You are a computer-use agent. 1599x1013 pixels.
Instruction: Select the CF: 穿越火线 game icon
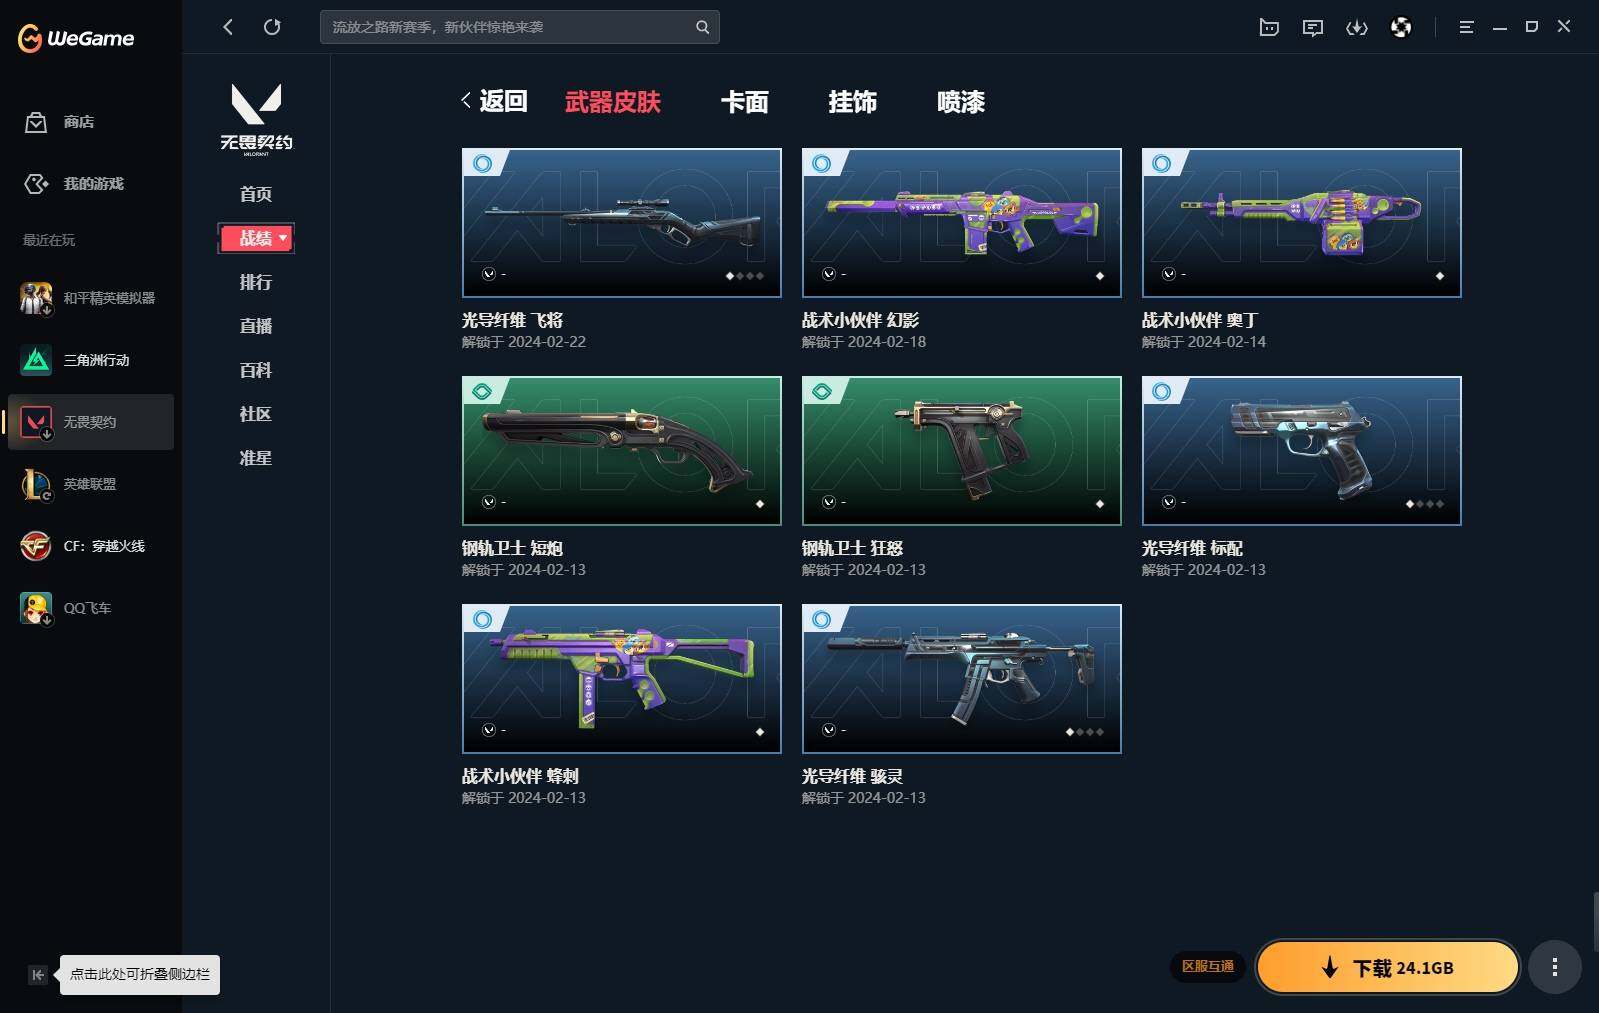click(x=36, y=546)
